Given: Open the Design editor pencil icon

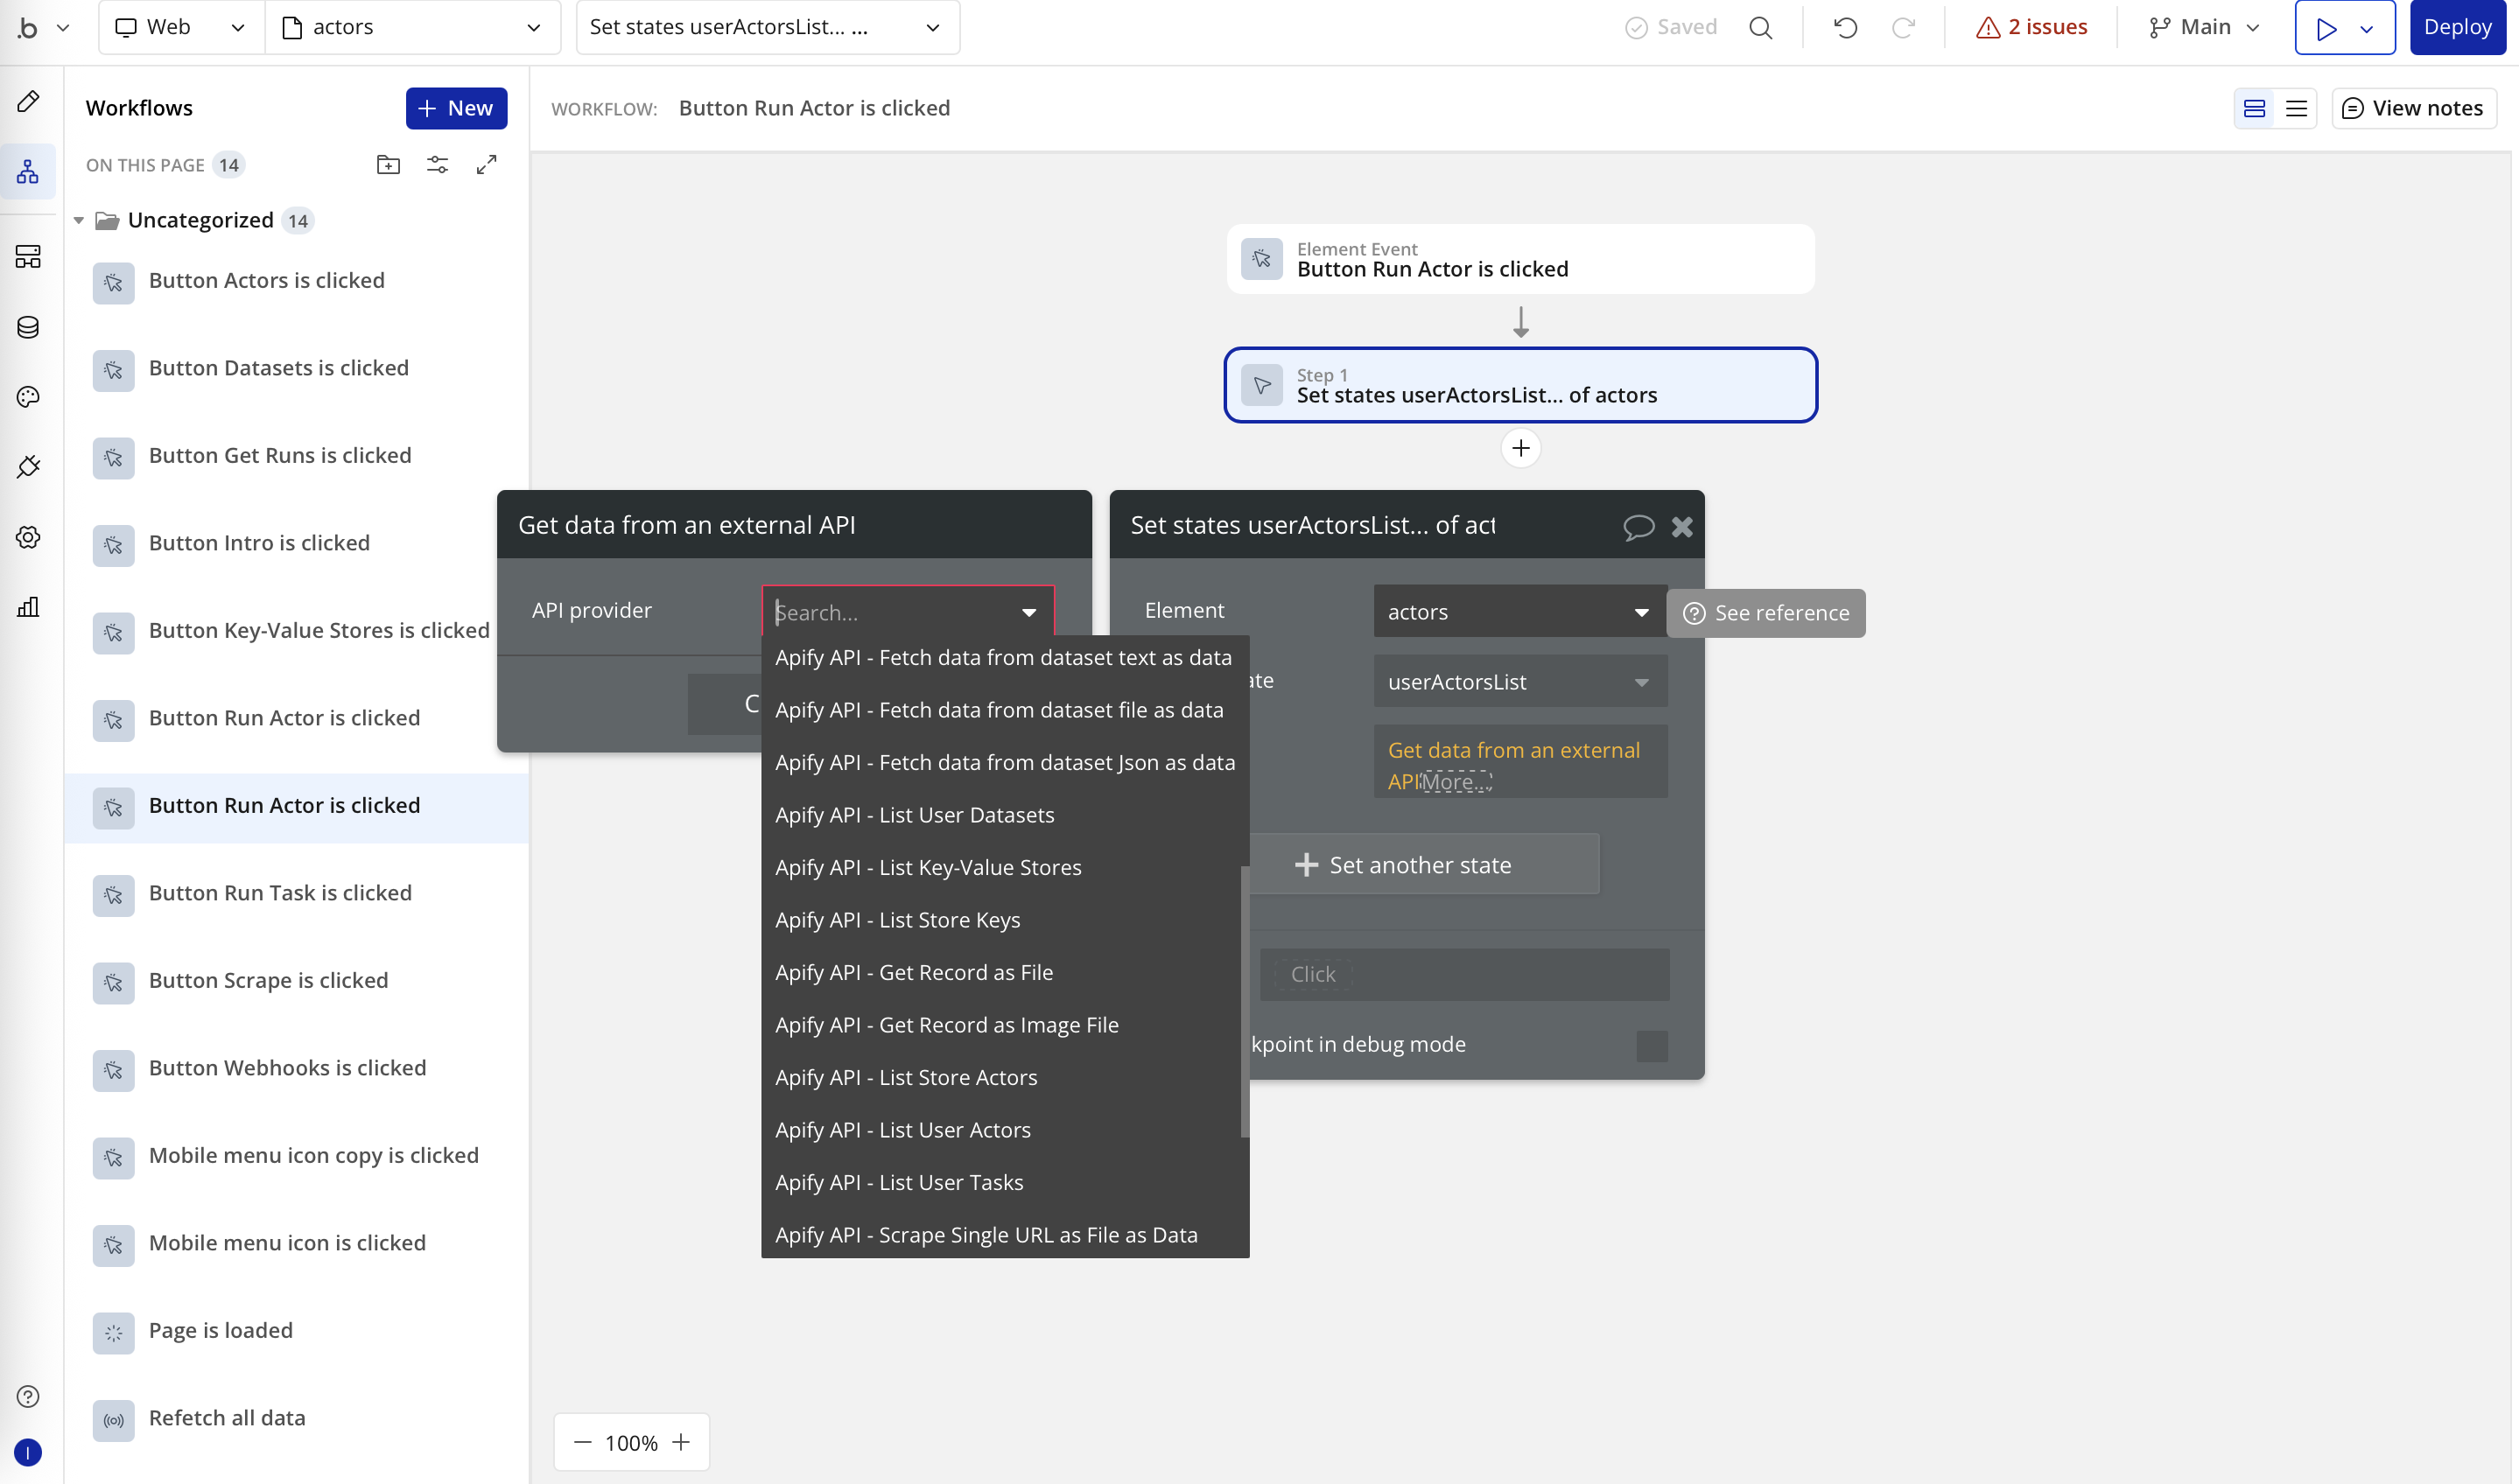Looking at the screenshot, I should pyautogui.click(x=27, y=100).
